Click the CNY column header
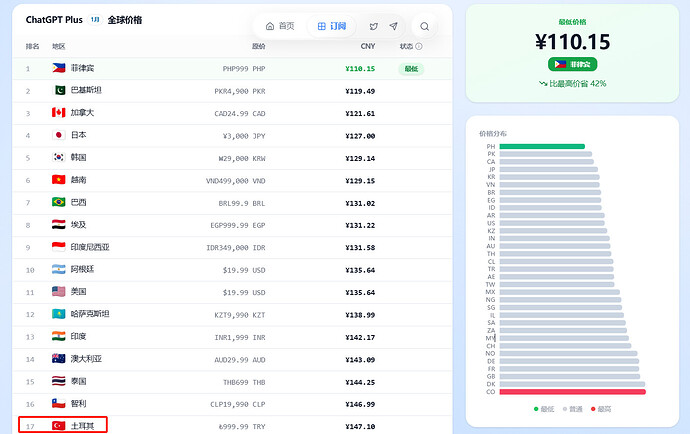 tap(368, 46)
